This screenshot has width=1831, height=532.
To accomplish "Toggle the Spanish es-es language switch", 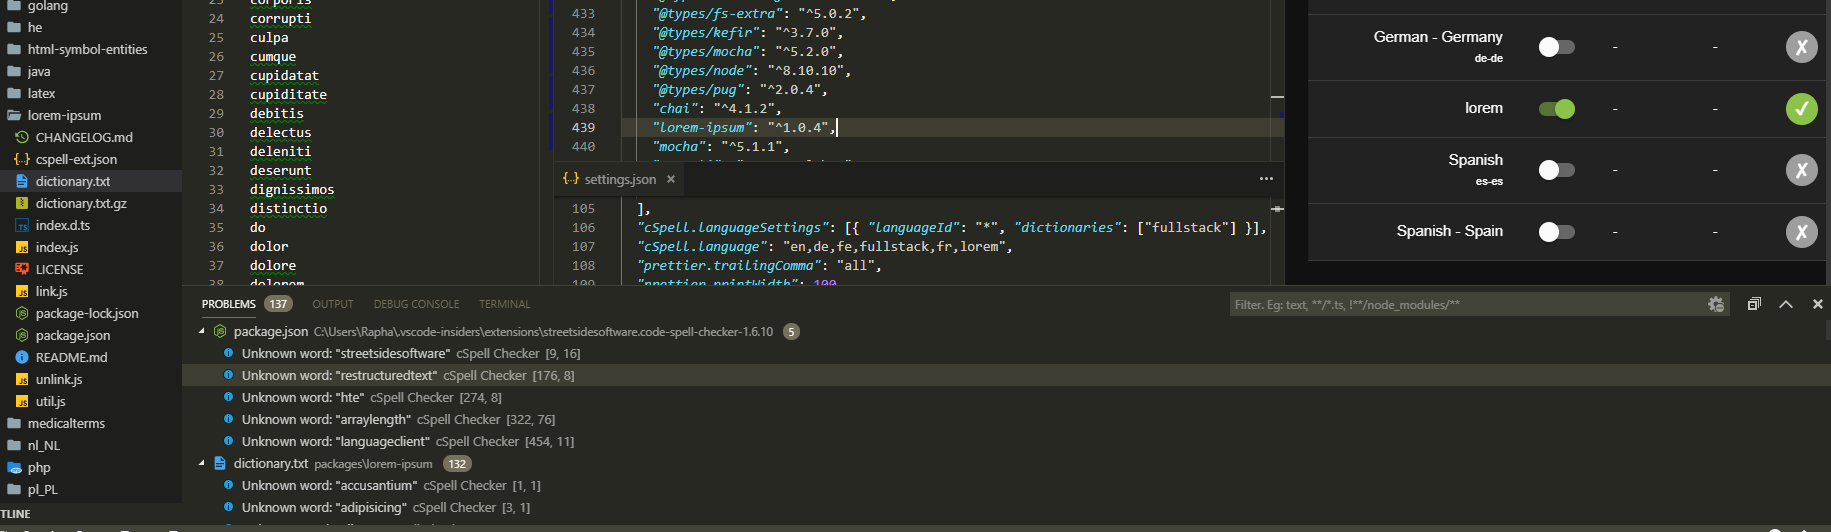I will (1556, 170).
